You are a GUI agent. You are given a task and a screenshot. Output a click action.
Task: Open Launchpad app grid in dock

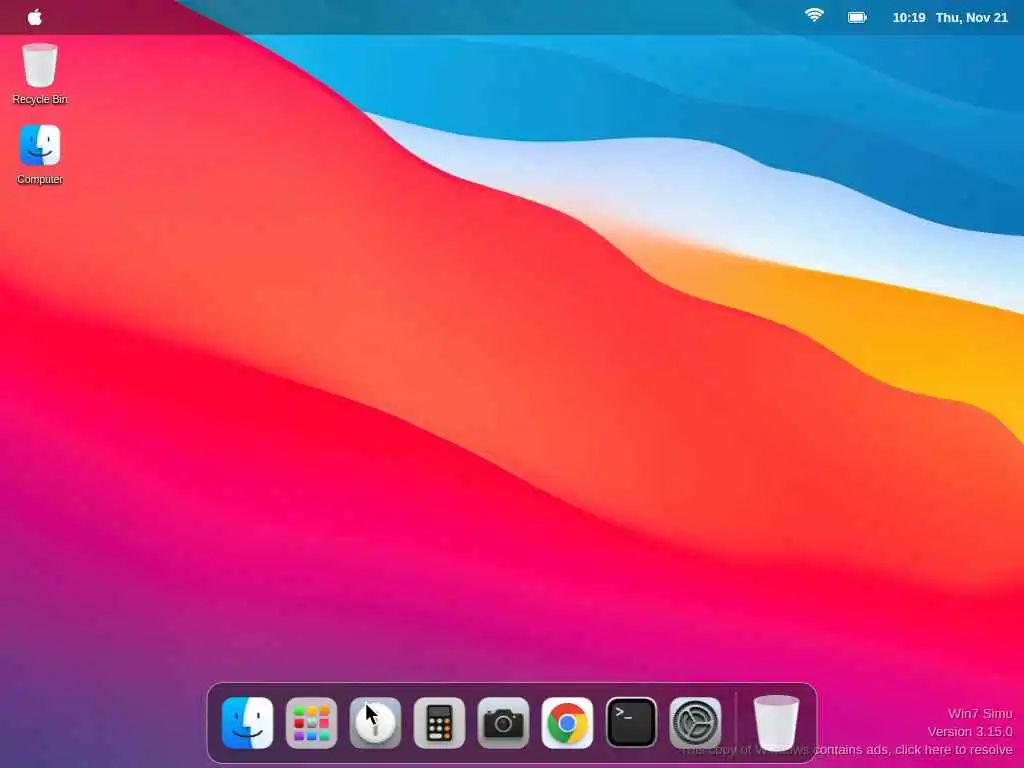point(312,723)
